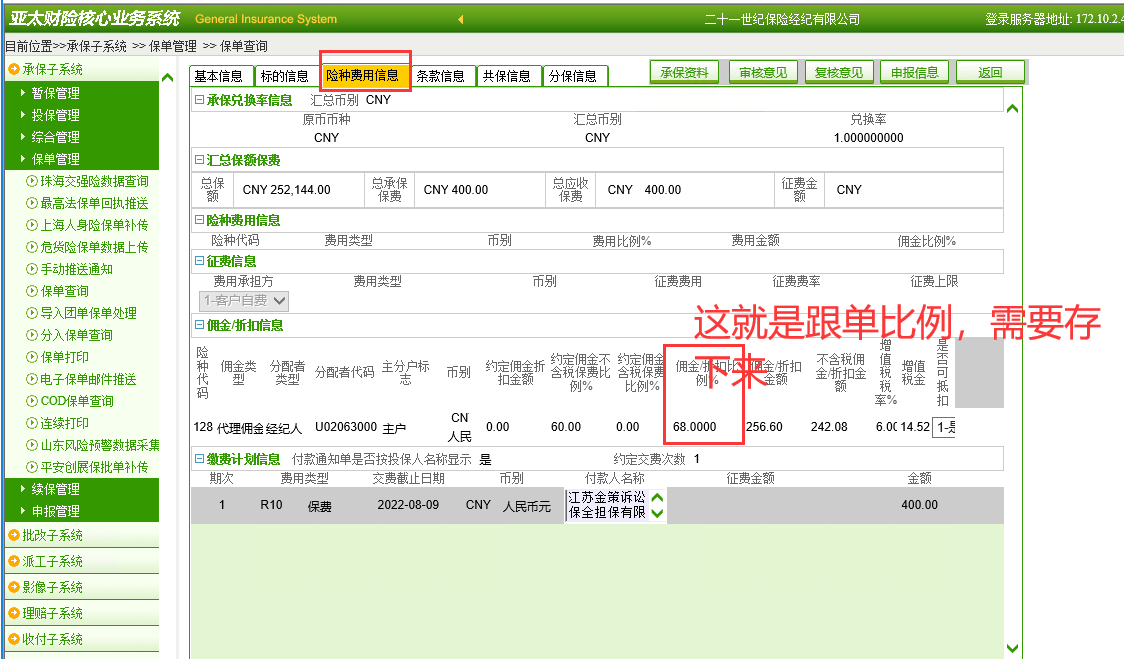This screenshot has width=1124, height=659.
Task: Click the left-pointing triangle in the header bar
Action: (460, 19)
